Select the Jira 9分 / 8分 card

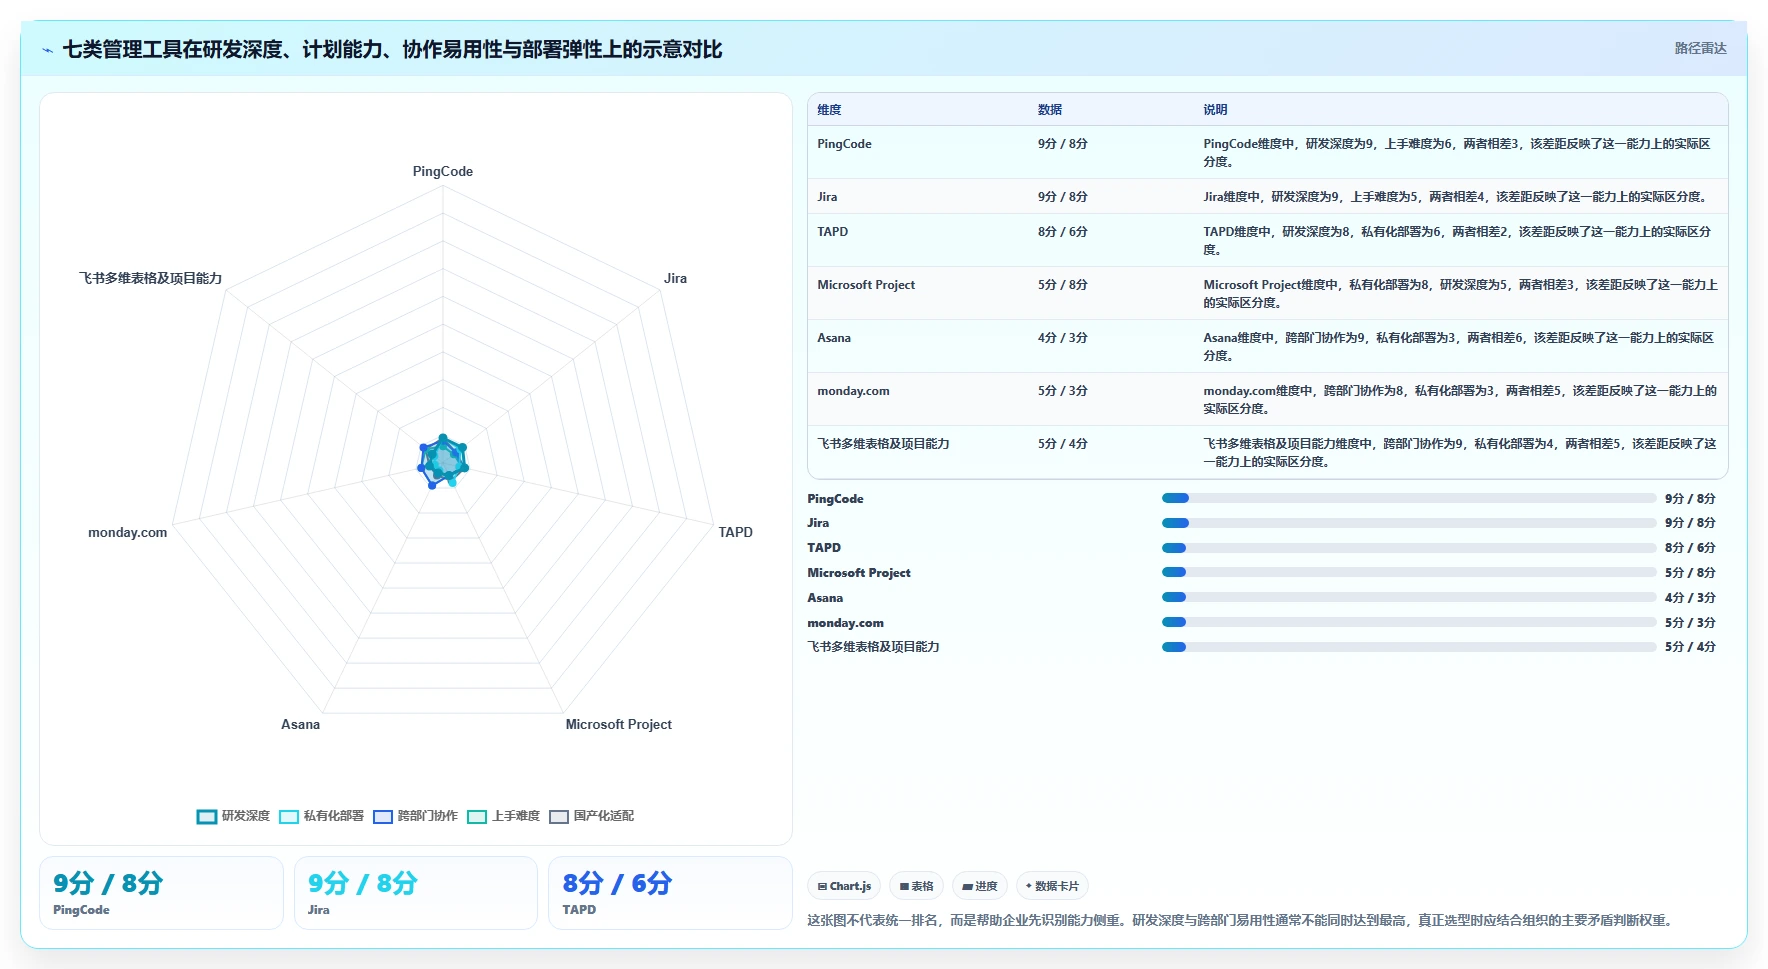click(x=416, y=893)
